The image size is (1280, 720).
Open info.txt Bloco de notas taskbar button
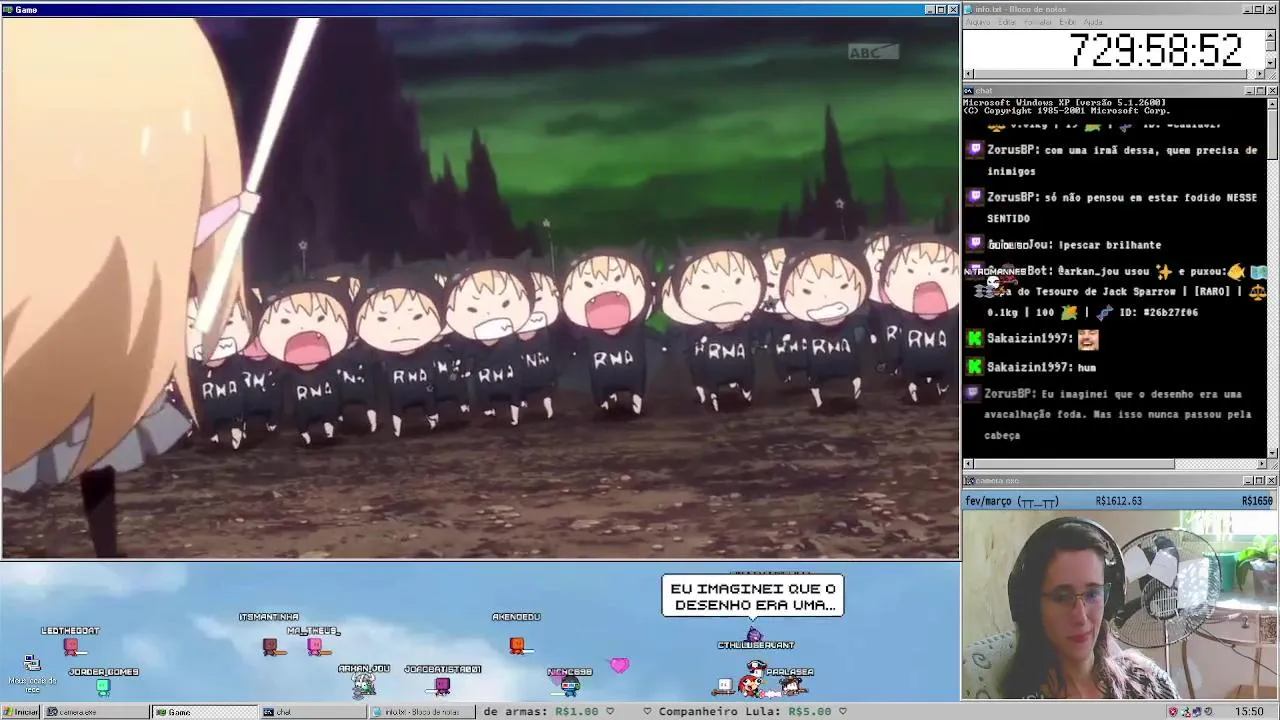(x=420, y=712)
